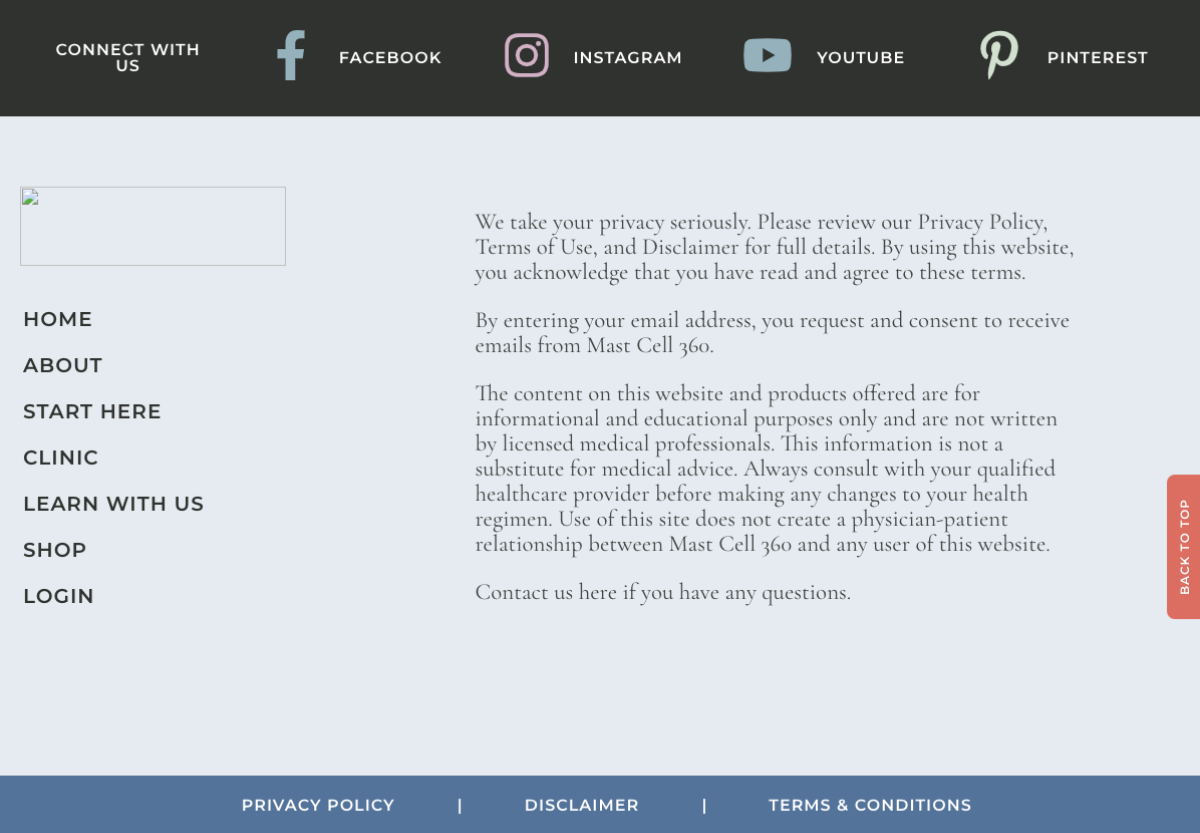Open PRIVACY POLICY in bottom bar

(318, 805)
